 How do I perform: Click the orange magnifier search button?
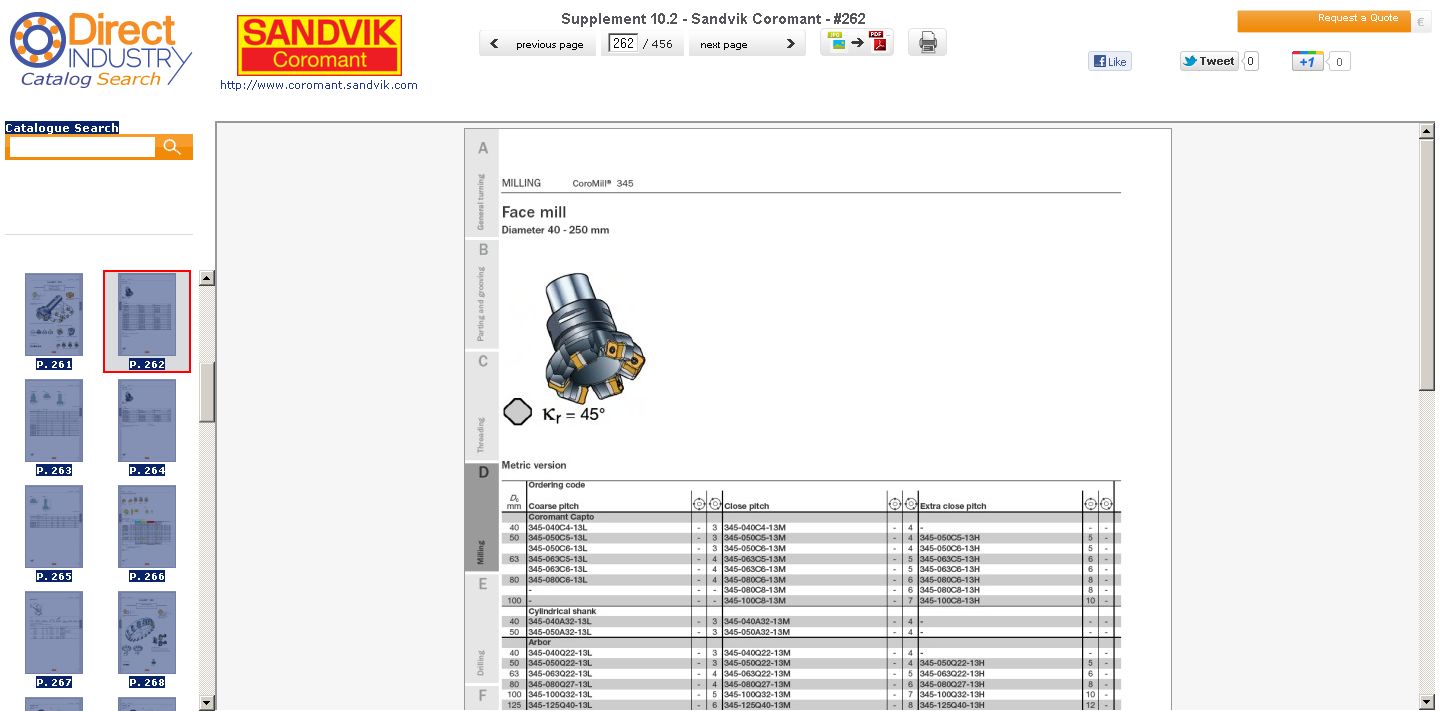174,147
